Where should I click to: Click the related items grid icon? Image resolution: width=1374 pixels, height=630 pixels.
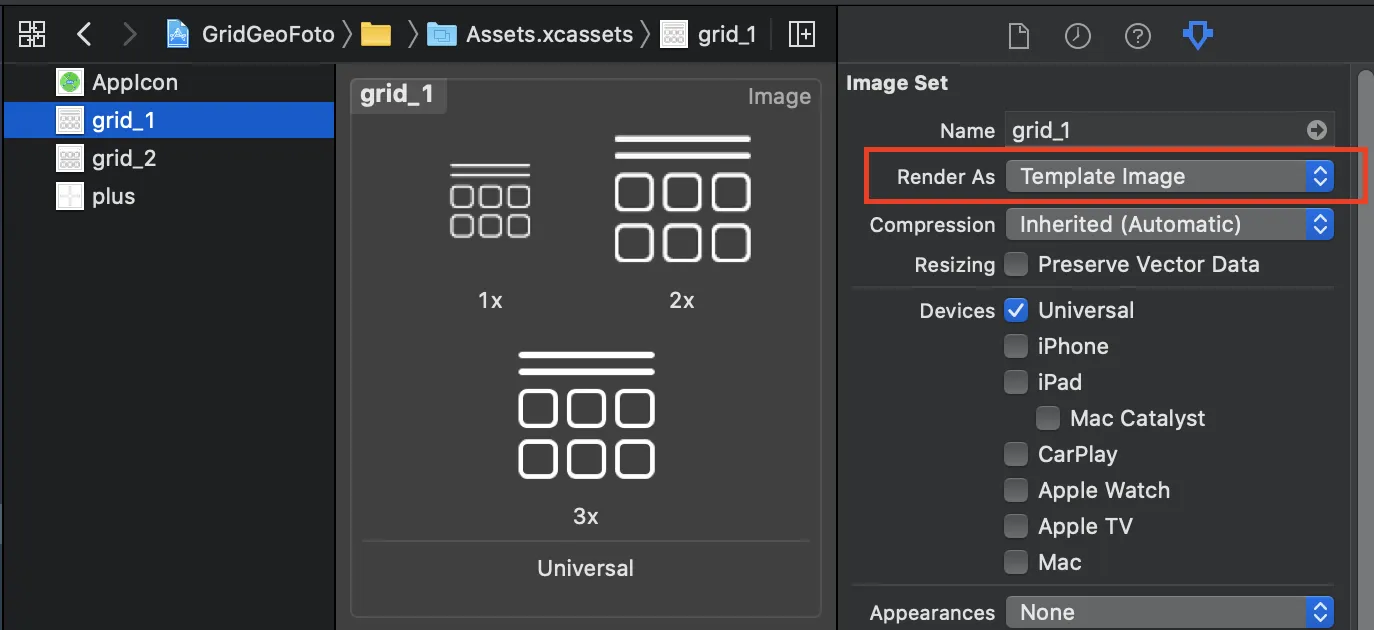[32, 35]
